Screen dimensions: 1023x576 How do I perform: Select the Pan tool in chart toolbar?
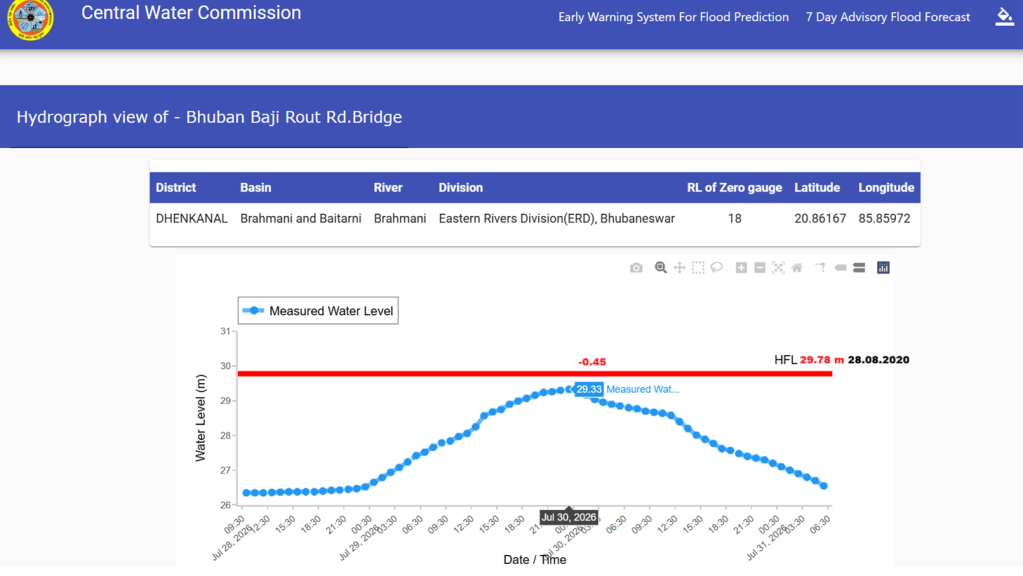(679, 268)
